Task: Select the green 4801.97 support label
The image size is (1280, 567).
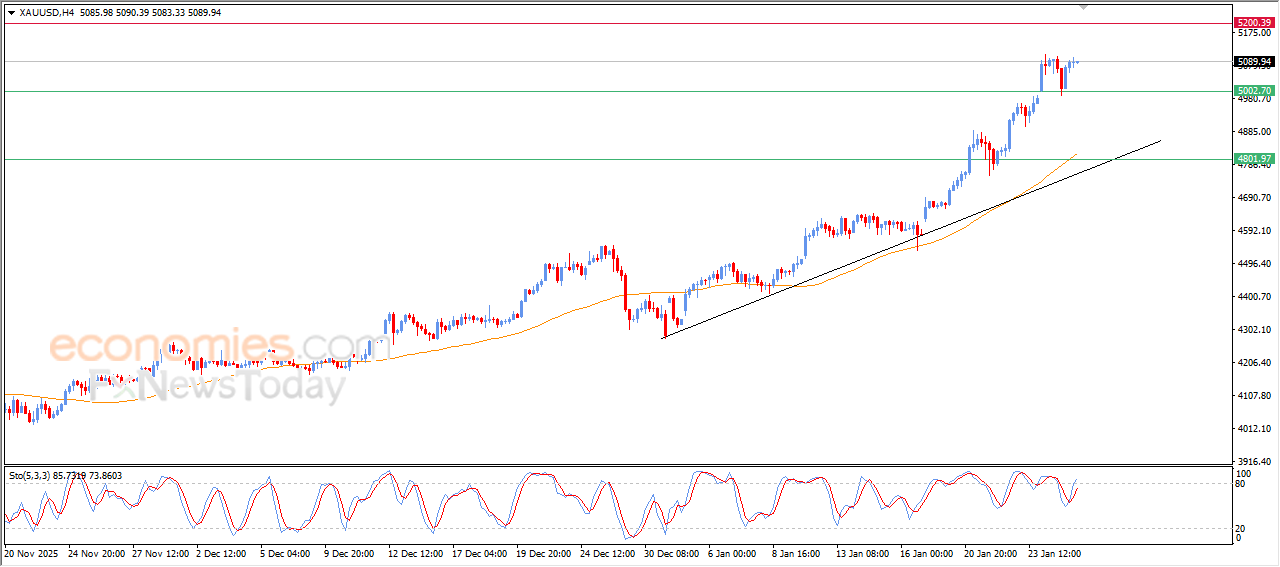Action: point(1253,159)
